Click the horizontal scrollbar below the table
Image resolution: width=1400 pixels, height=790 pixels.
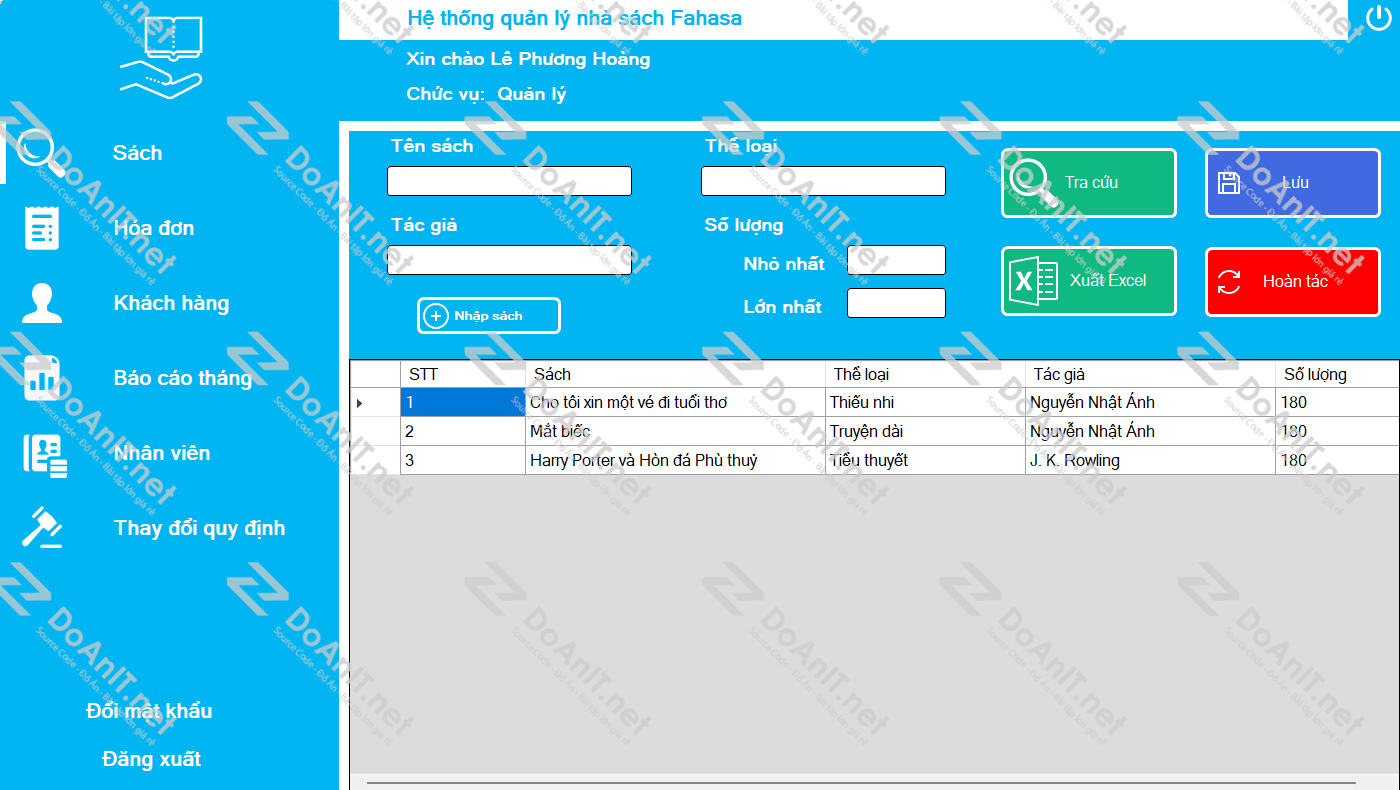point(860,782)
